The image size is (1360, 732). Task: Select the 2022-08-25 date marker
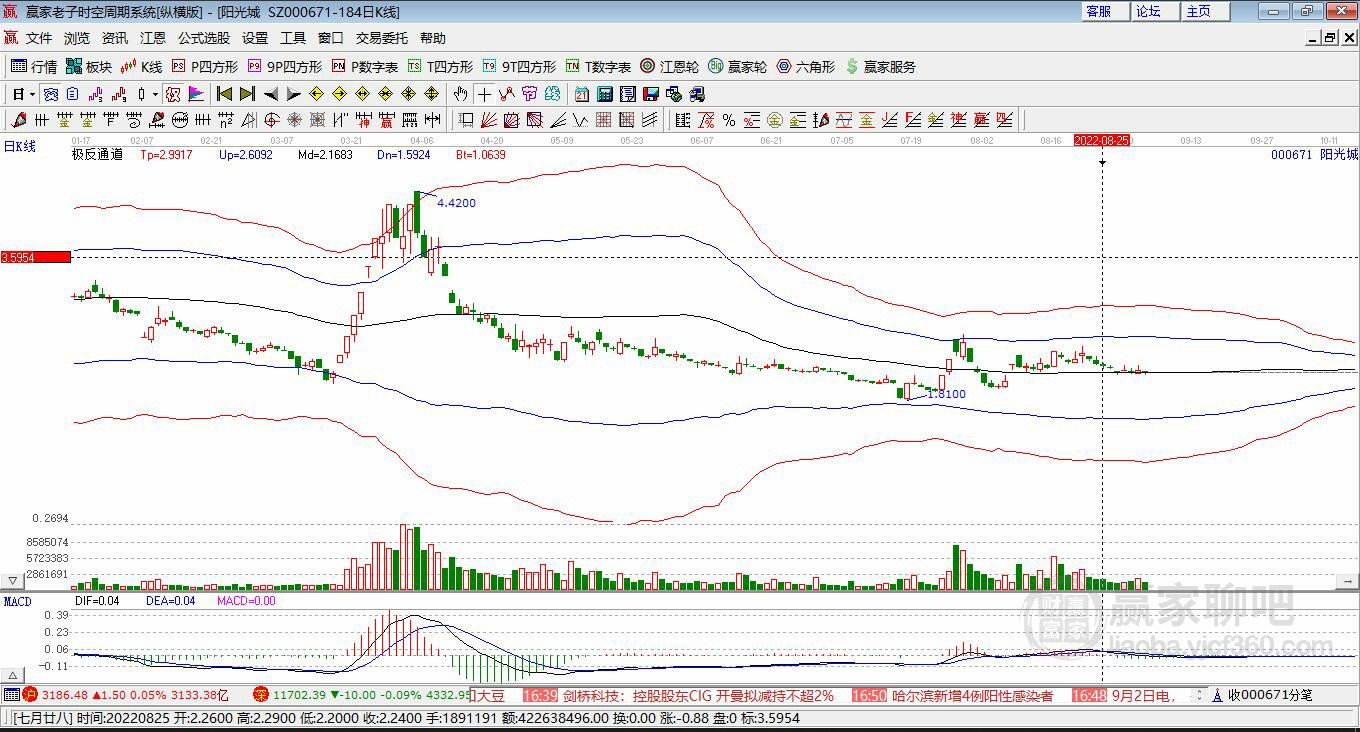(x=1102, y=141)
